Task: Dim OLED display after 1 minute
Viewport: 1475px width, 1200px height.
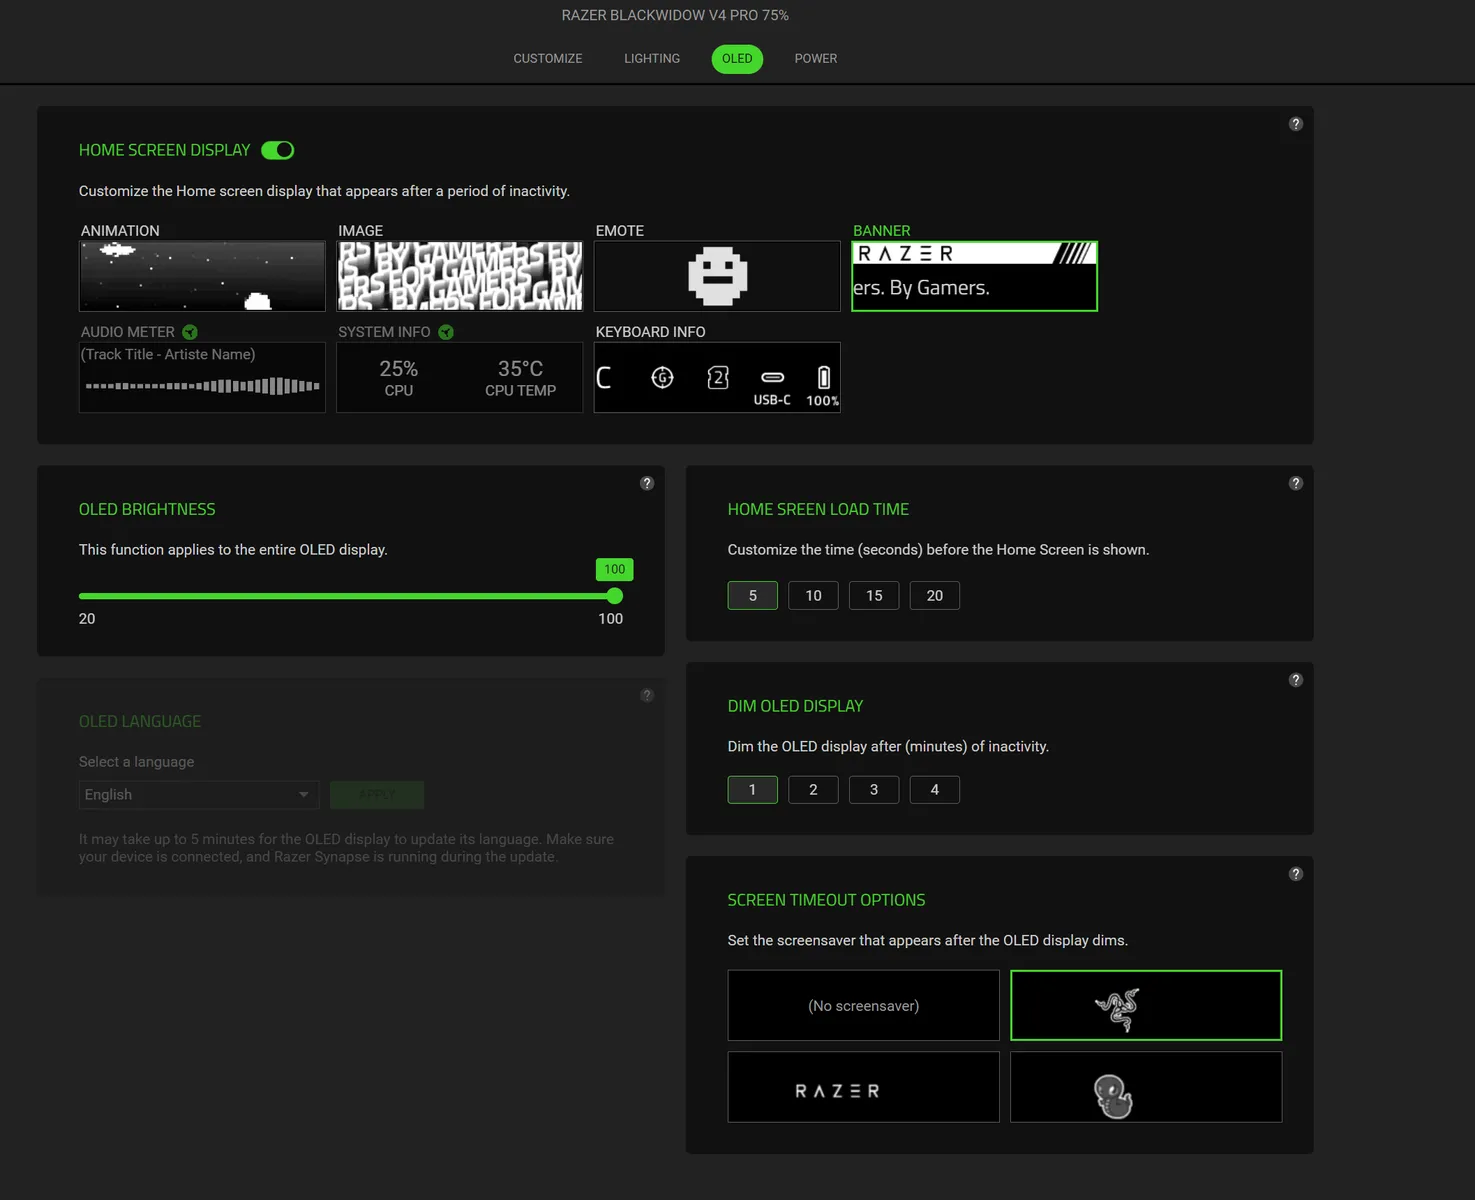Action: coord(753,790)
